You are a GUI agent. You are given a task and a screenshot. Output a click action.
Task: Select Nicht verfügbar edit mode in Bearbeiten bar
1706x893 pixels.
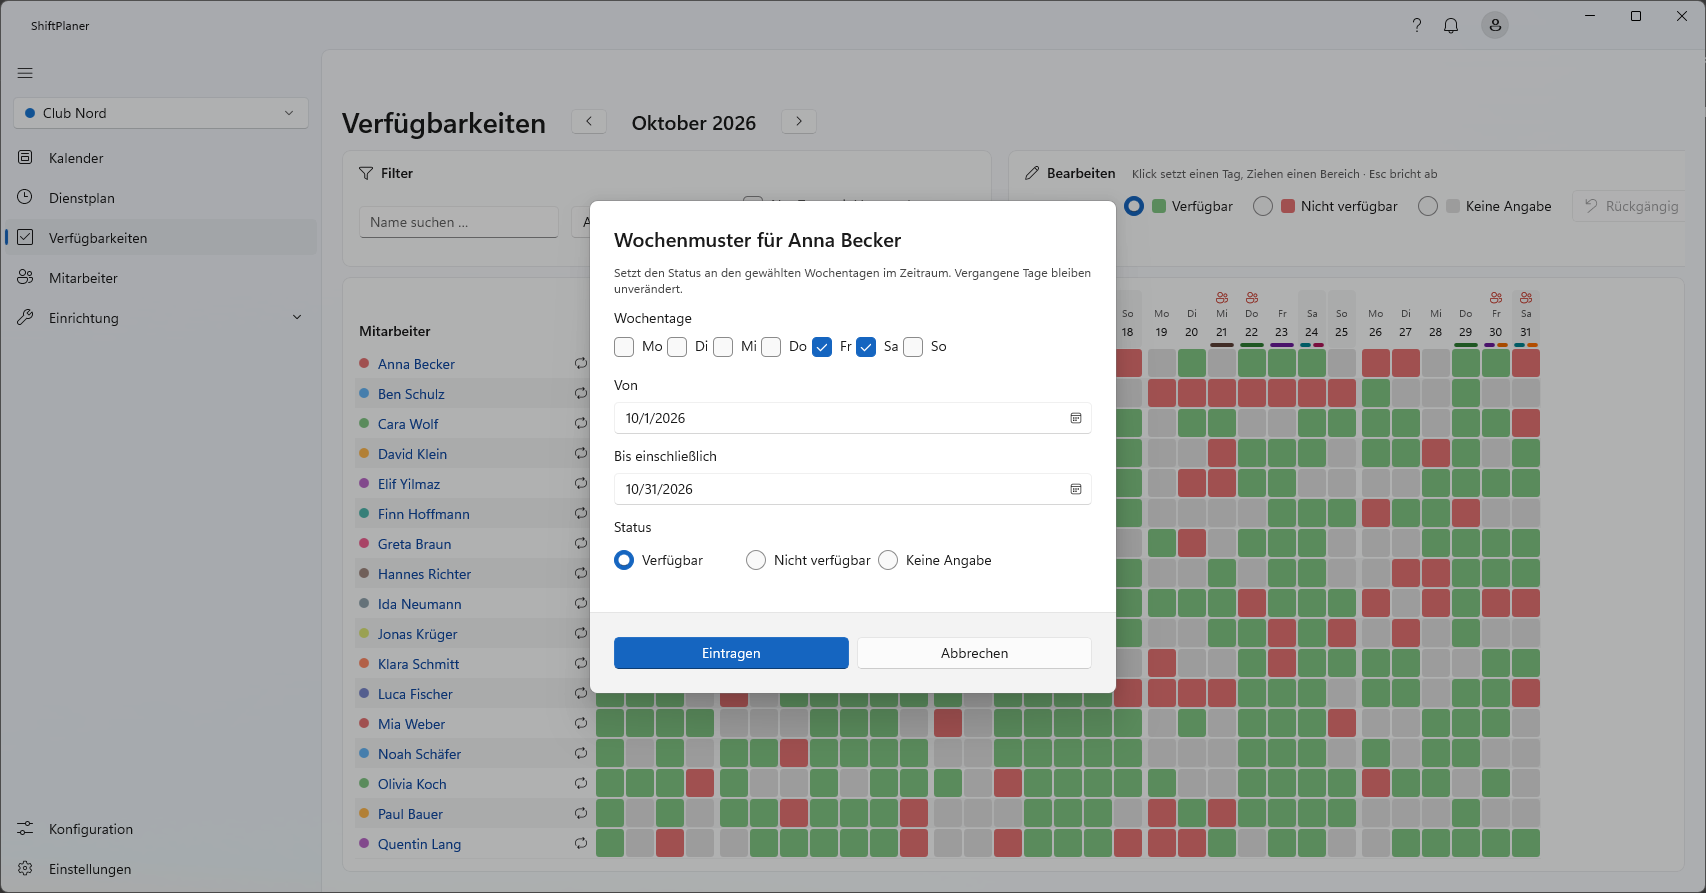(x=1263, y=206)
